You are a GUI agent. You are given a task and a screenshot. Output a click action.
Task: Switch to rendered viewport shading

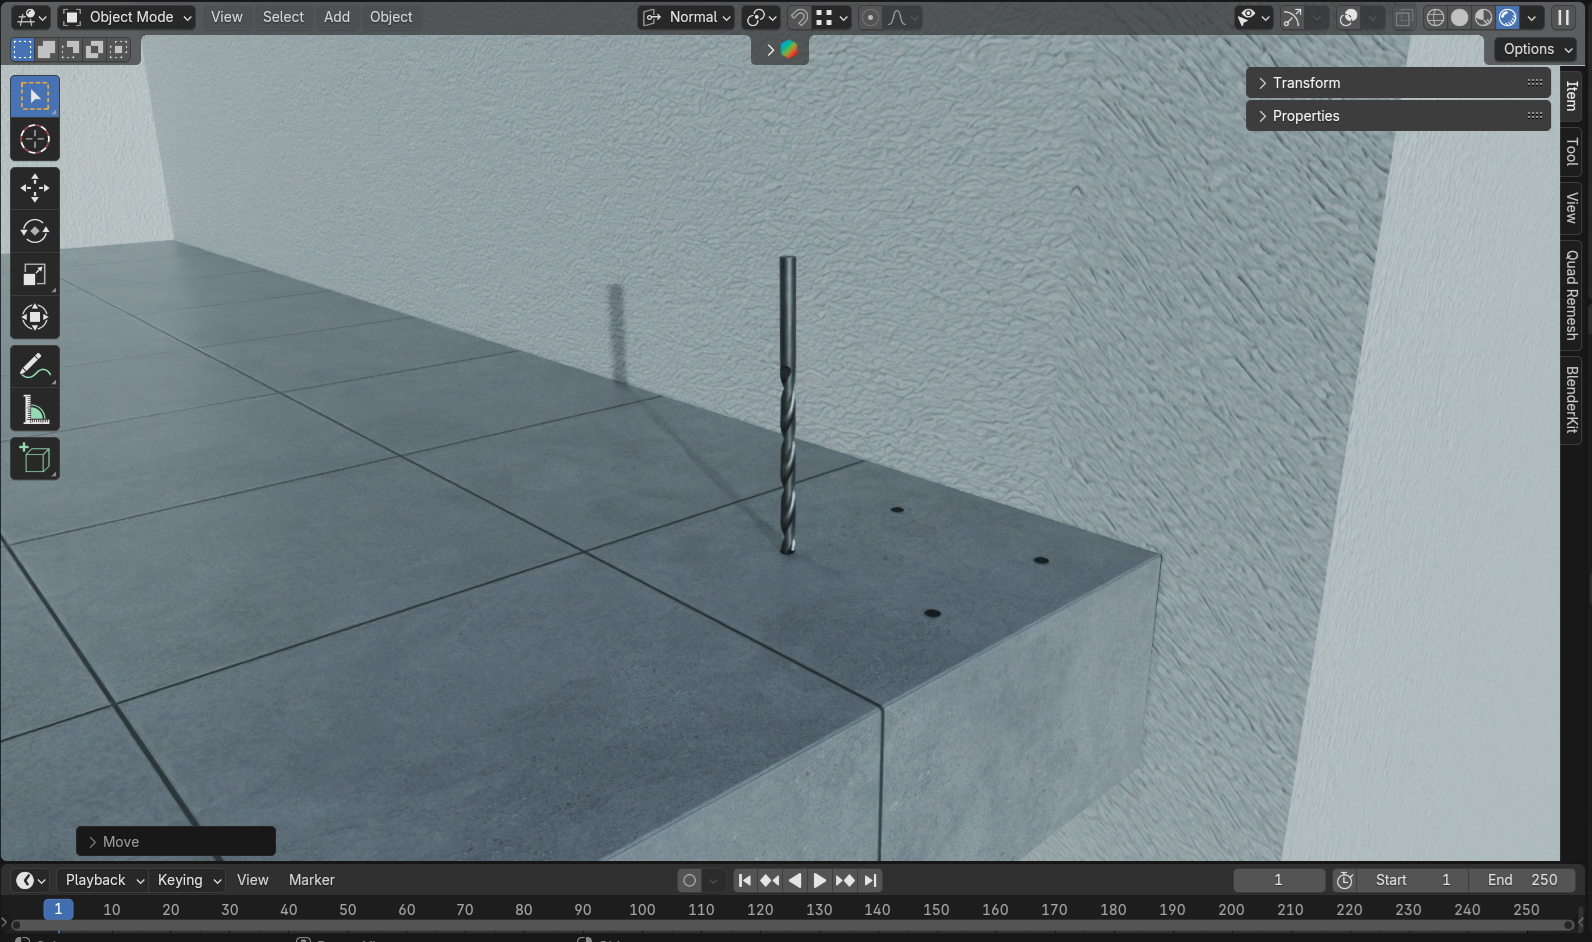click(x=1507, y=18)
